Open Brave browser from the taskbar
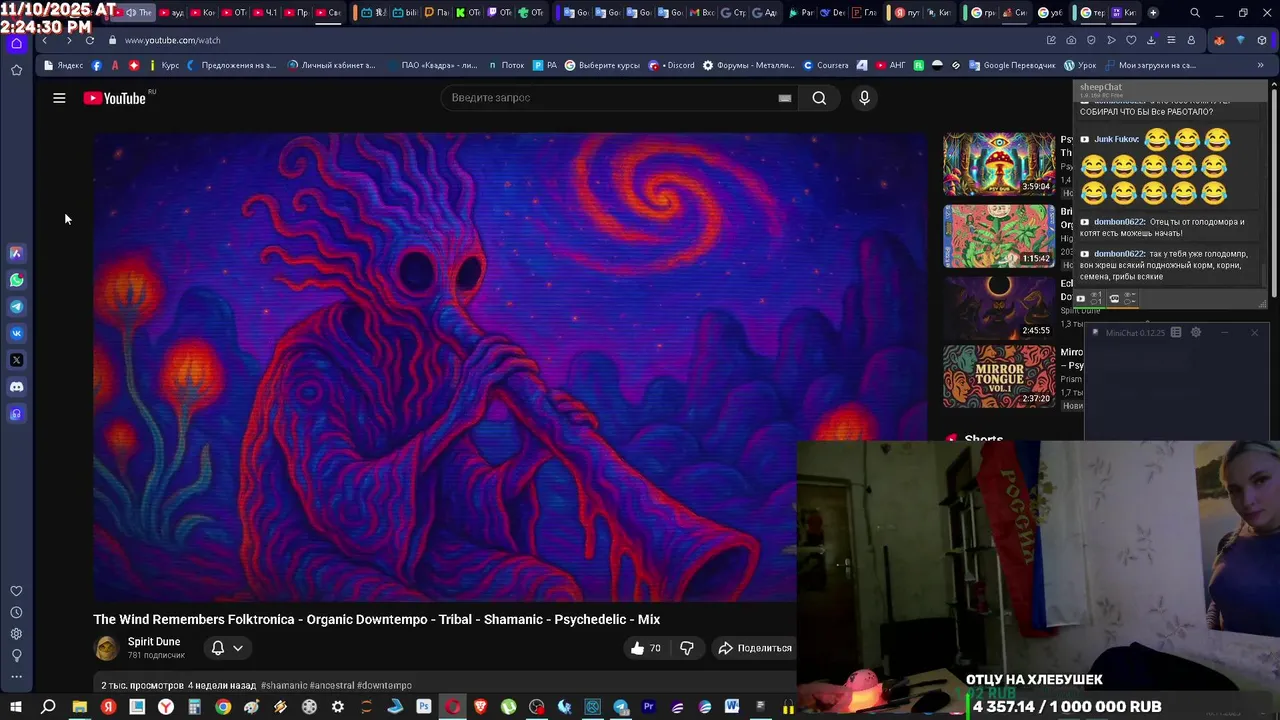The height and width of the screenshot is (720, 1280). point(480,707)
